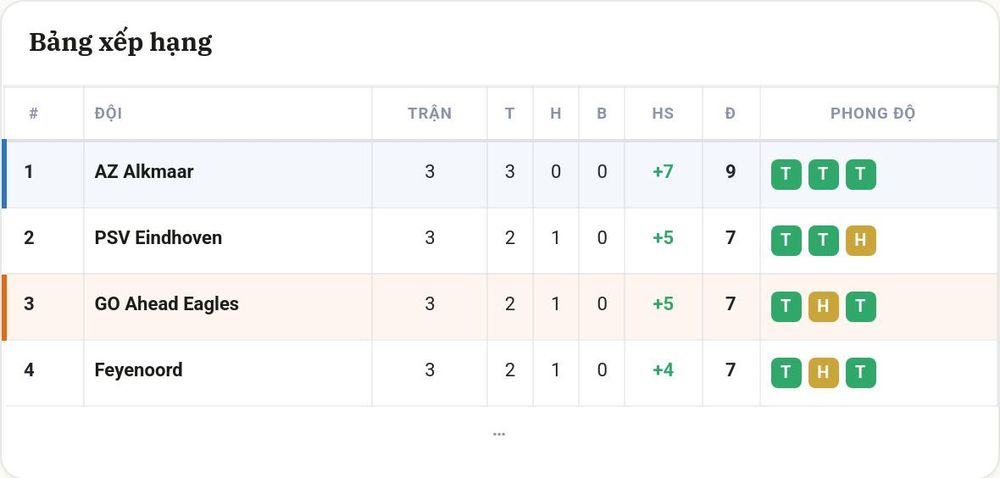Viewport: 1000px width, 478px height.
Task: Expand the table via the three dots
Action: 499,435
